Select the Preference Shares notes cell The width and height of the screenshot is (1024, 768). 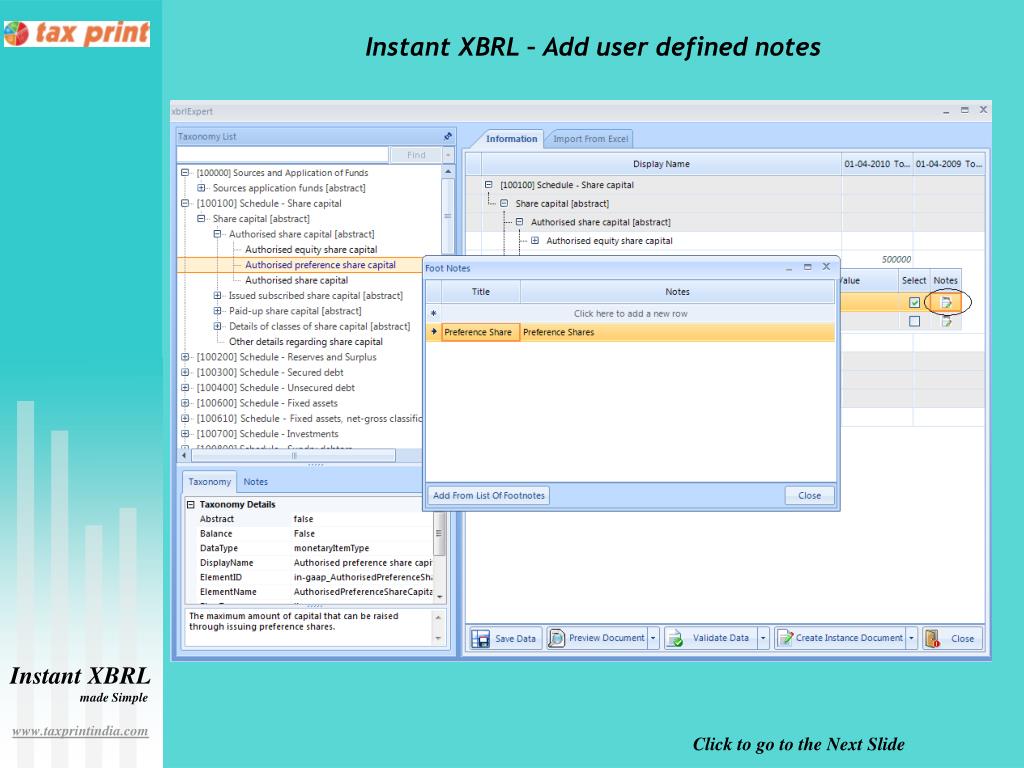pyautogui.click(x=677, y=332)
